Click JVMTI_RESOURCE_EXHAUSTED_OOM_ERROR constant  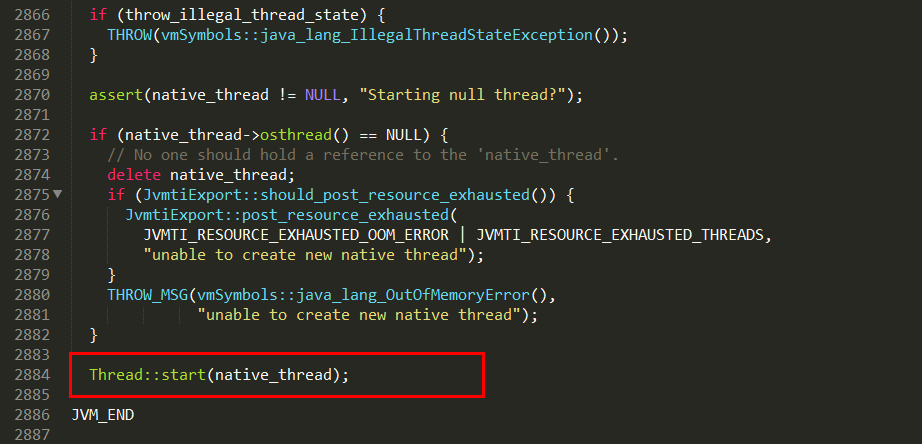(x=296, y=235)
